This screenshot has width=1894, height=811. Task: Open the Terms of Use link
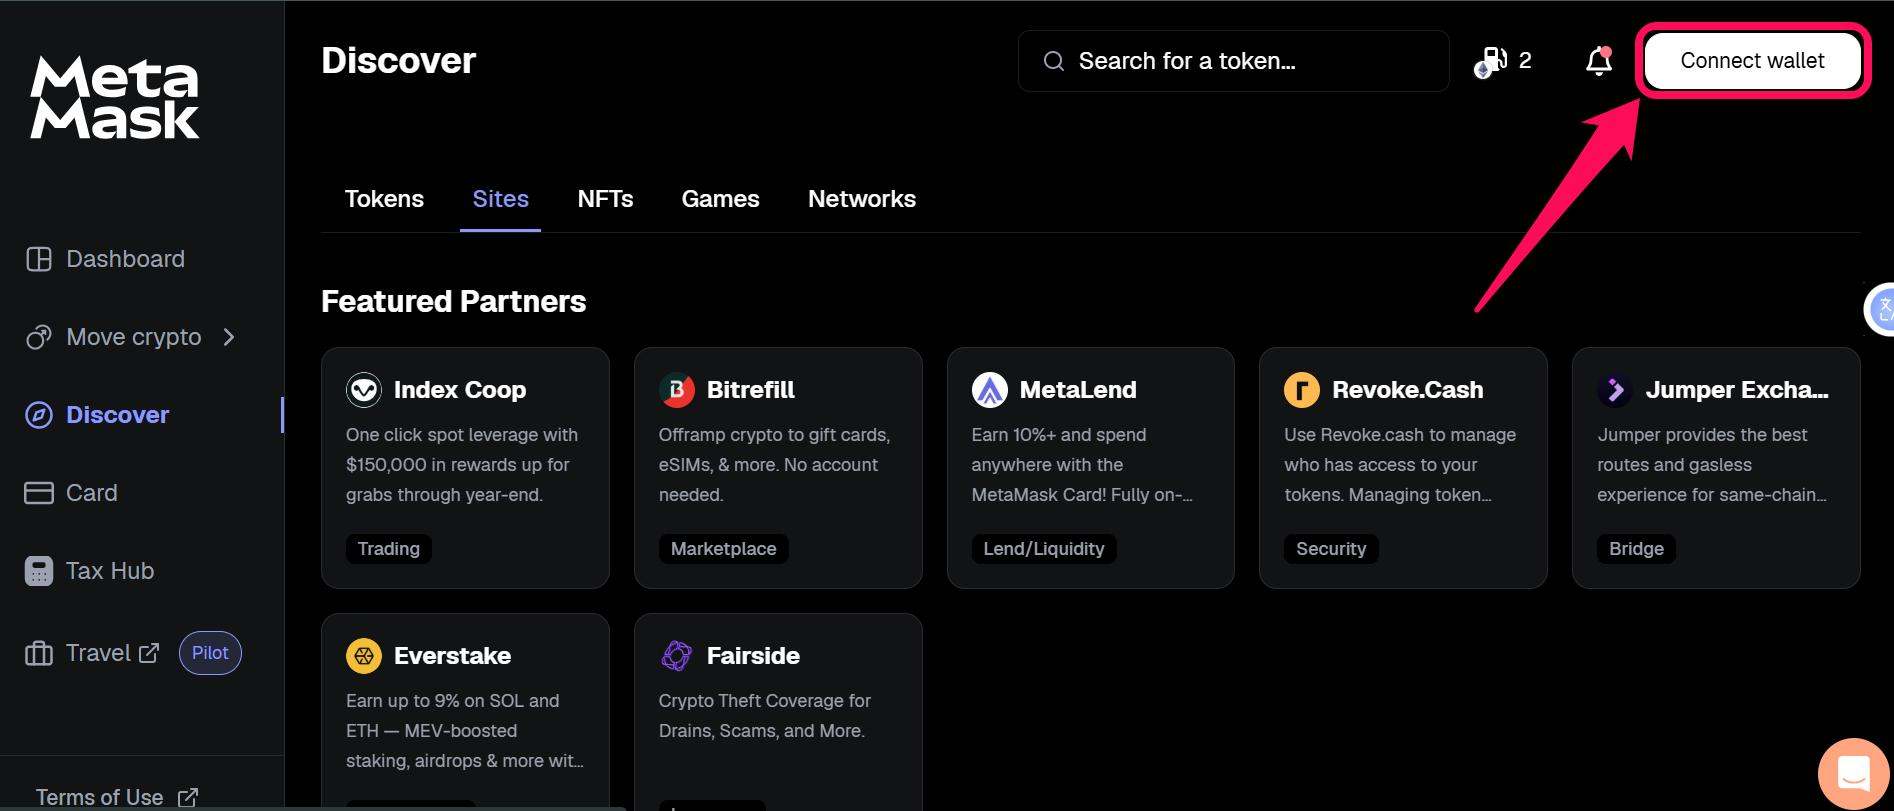click(x=101, y=796)
